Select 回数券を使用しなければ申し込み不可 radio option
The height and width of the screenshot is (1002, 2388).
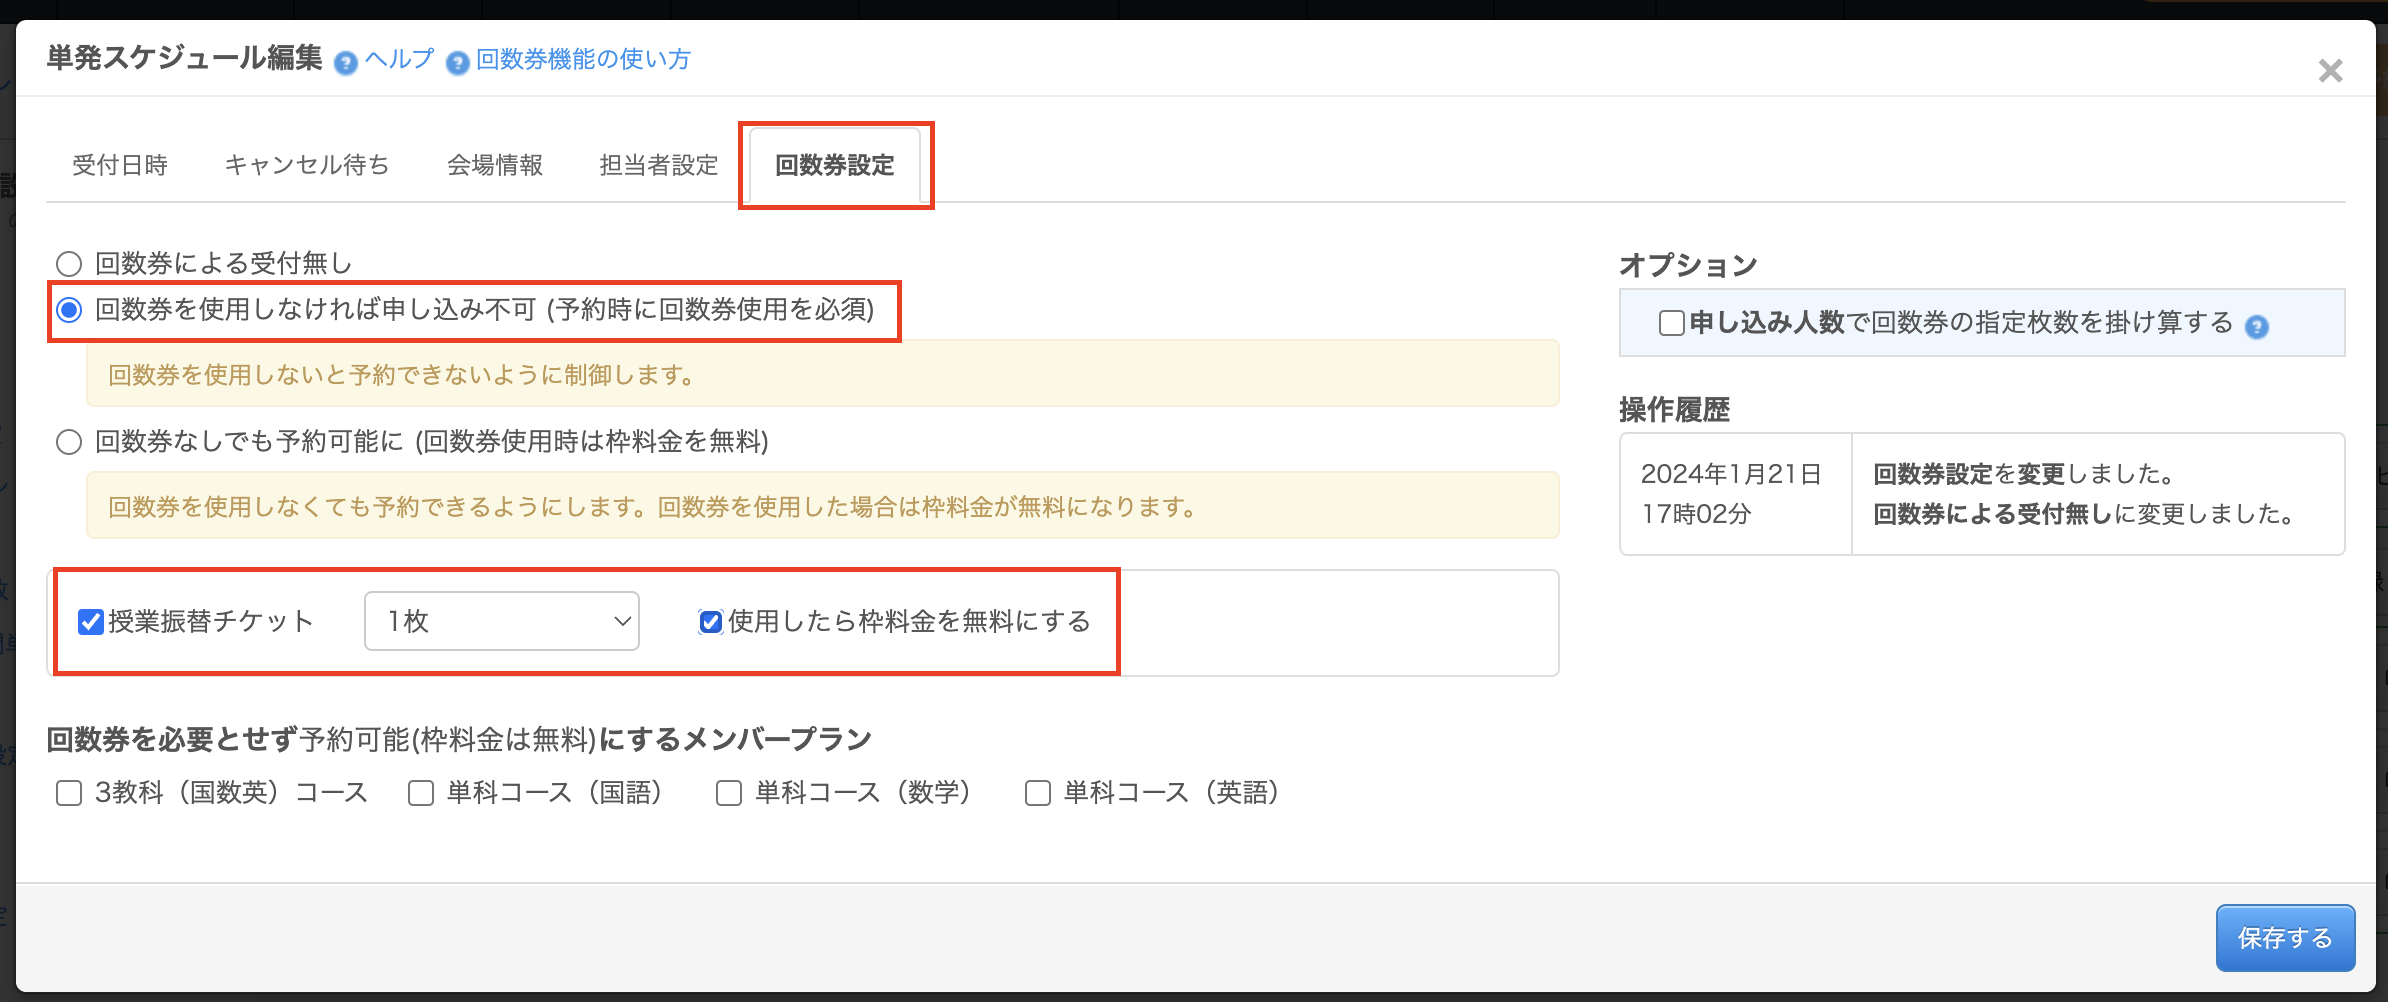69,310
